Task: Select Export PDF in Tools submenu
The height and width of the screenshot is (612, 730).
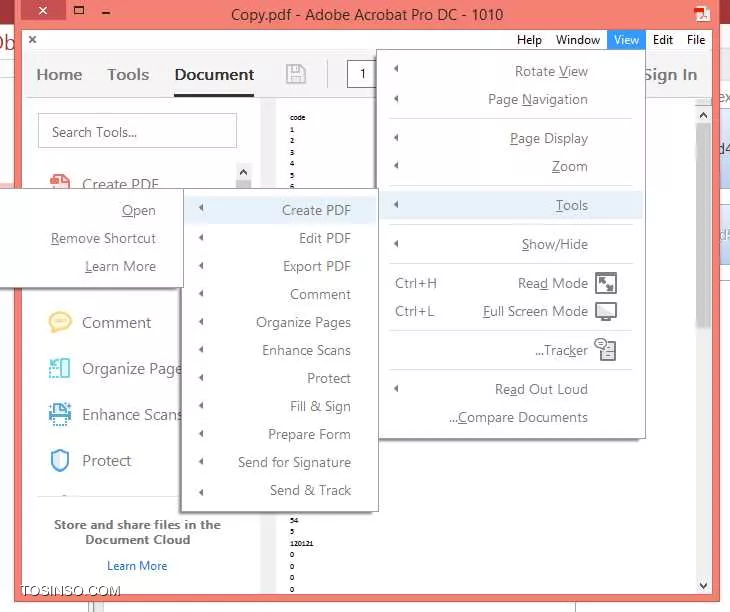Action: point(280,266)
